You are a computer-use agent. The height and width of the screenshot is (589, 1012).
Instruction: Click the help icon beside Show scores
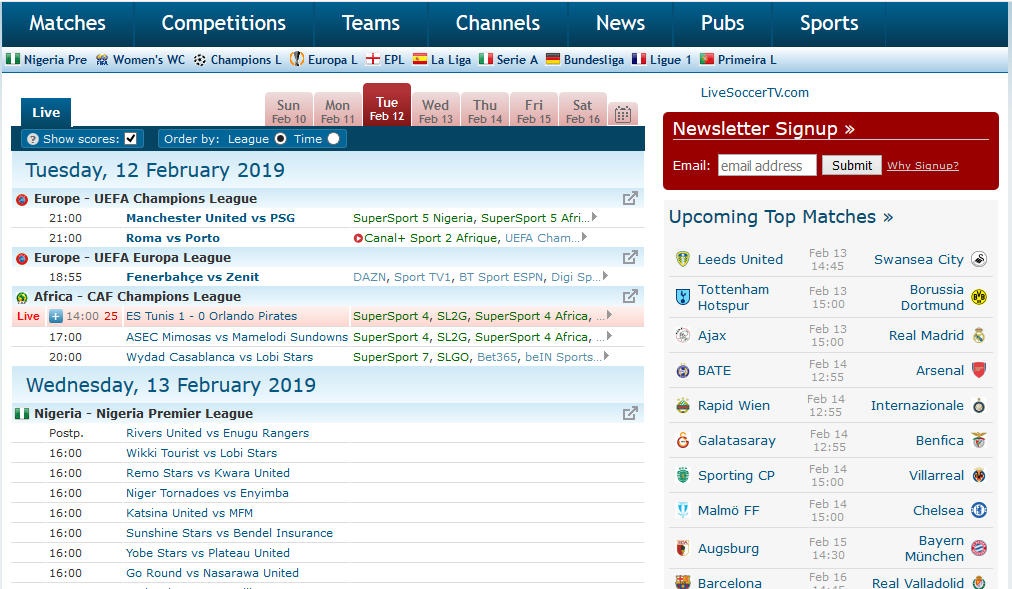point(33,138)
